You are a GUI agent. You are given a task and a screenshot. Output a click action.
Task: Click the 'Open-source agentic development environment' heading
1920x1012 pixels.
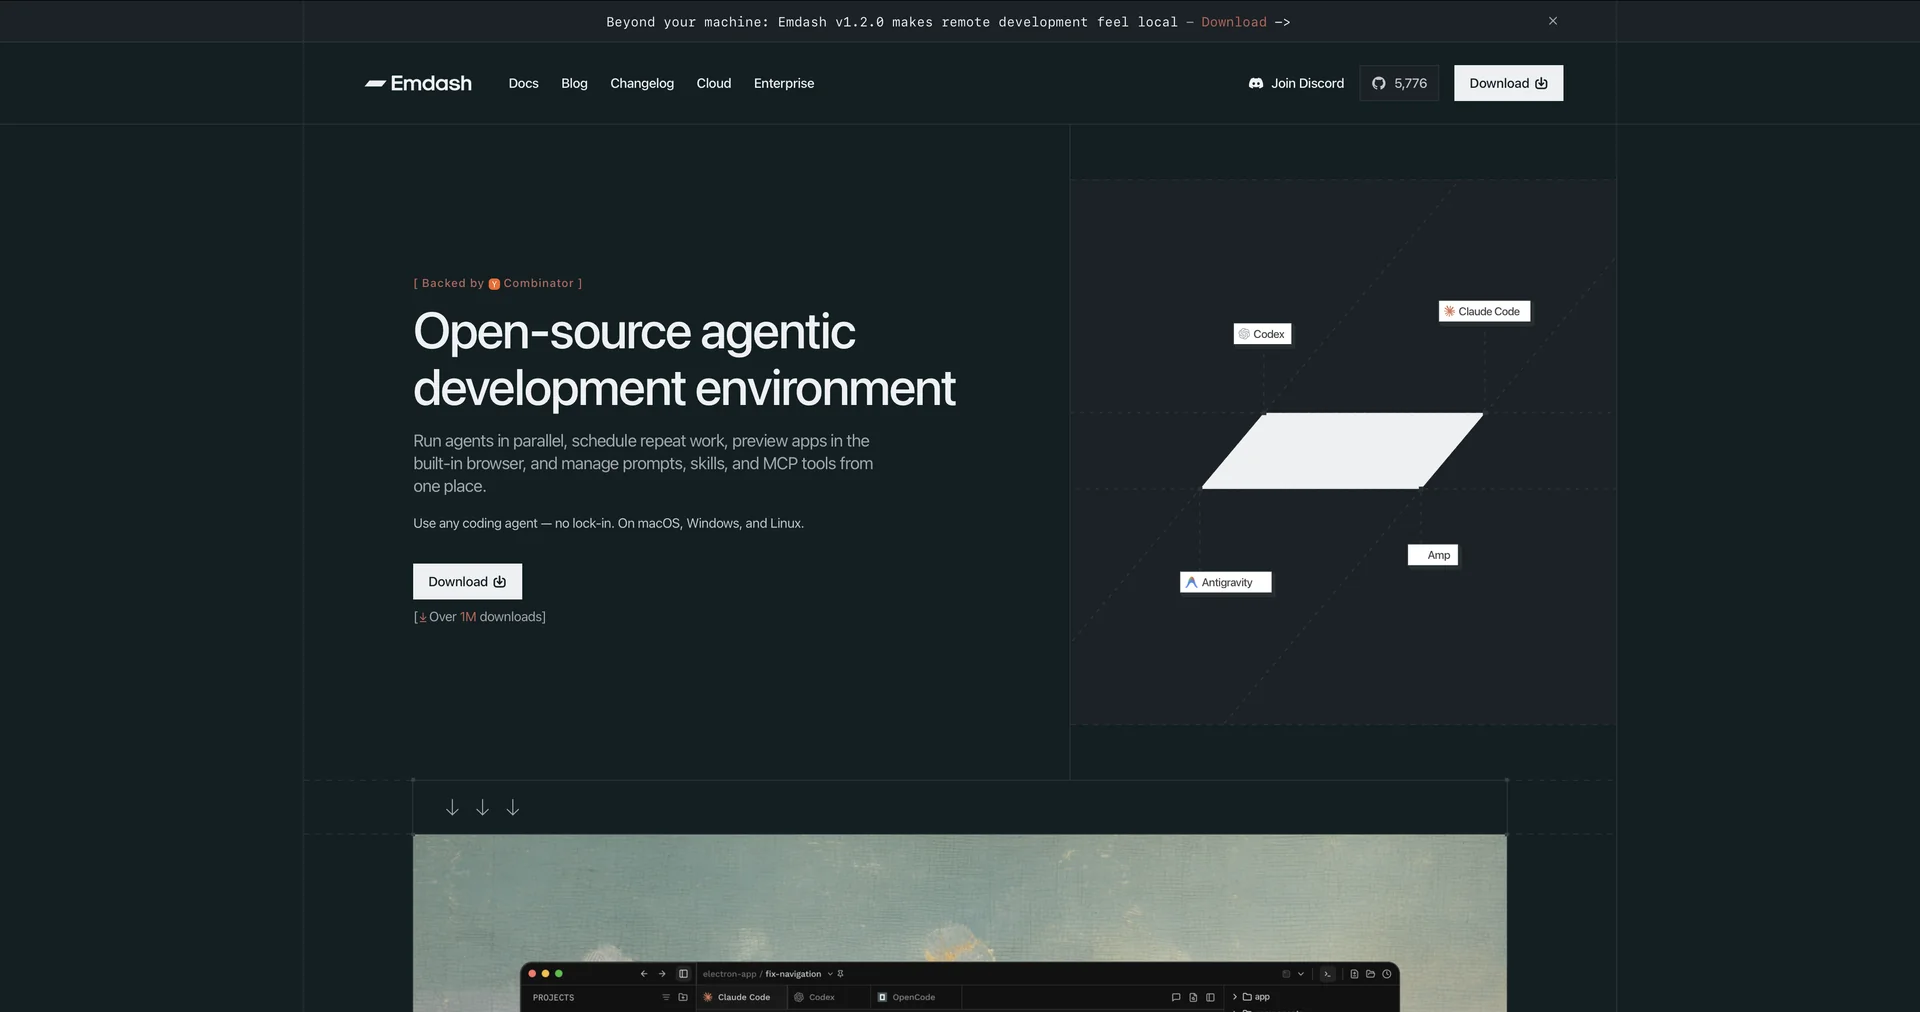684,360
